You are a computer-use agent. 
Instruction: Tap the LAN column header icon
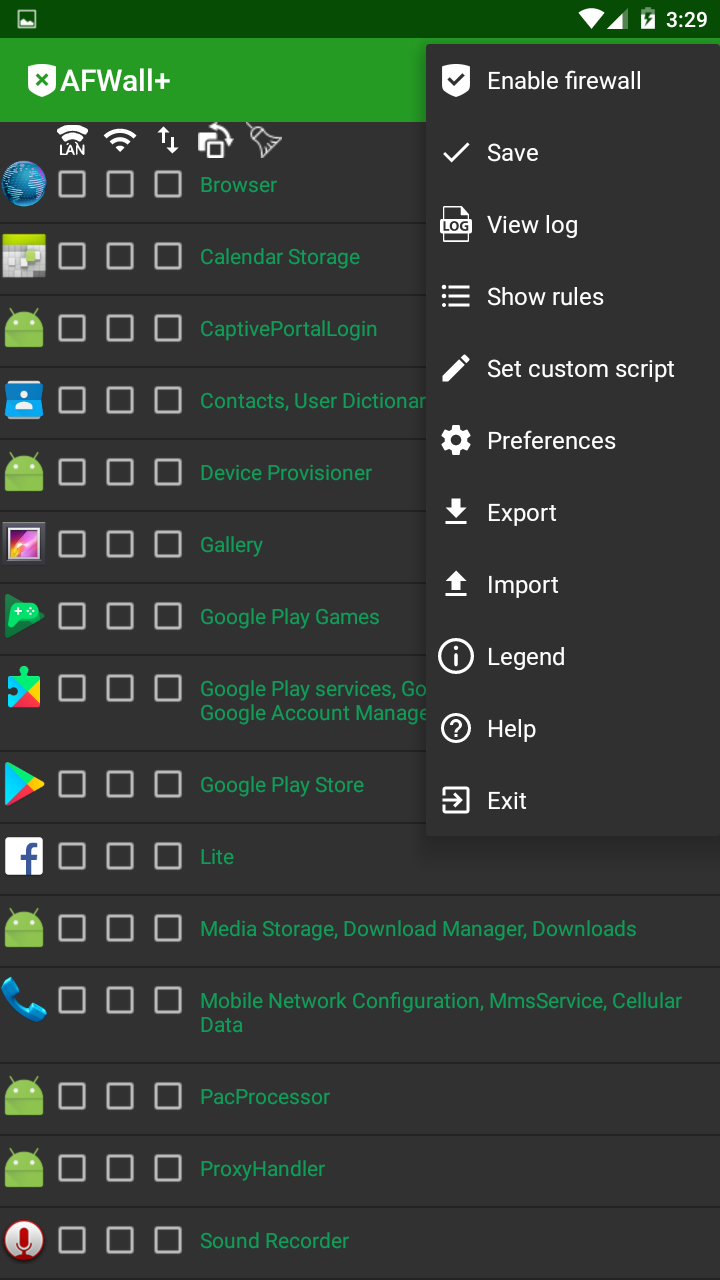coord(72,140)
